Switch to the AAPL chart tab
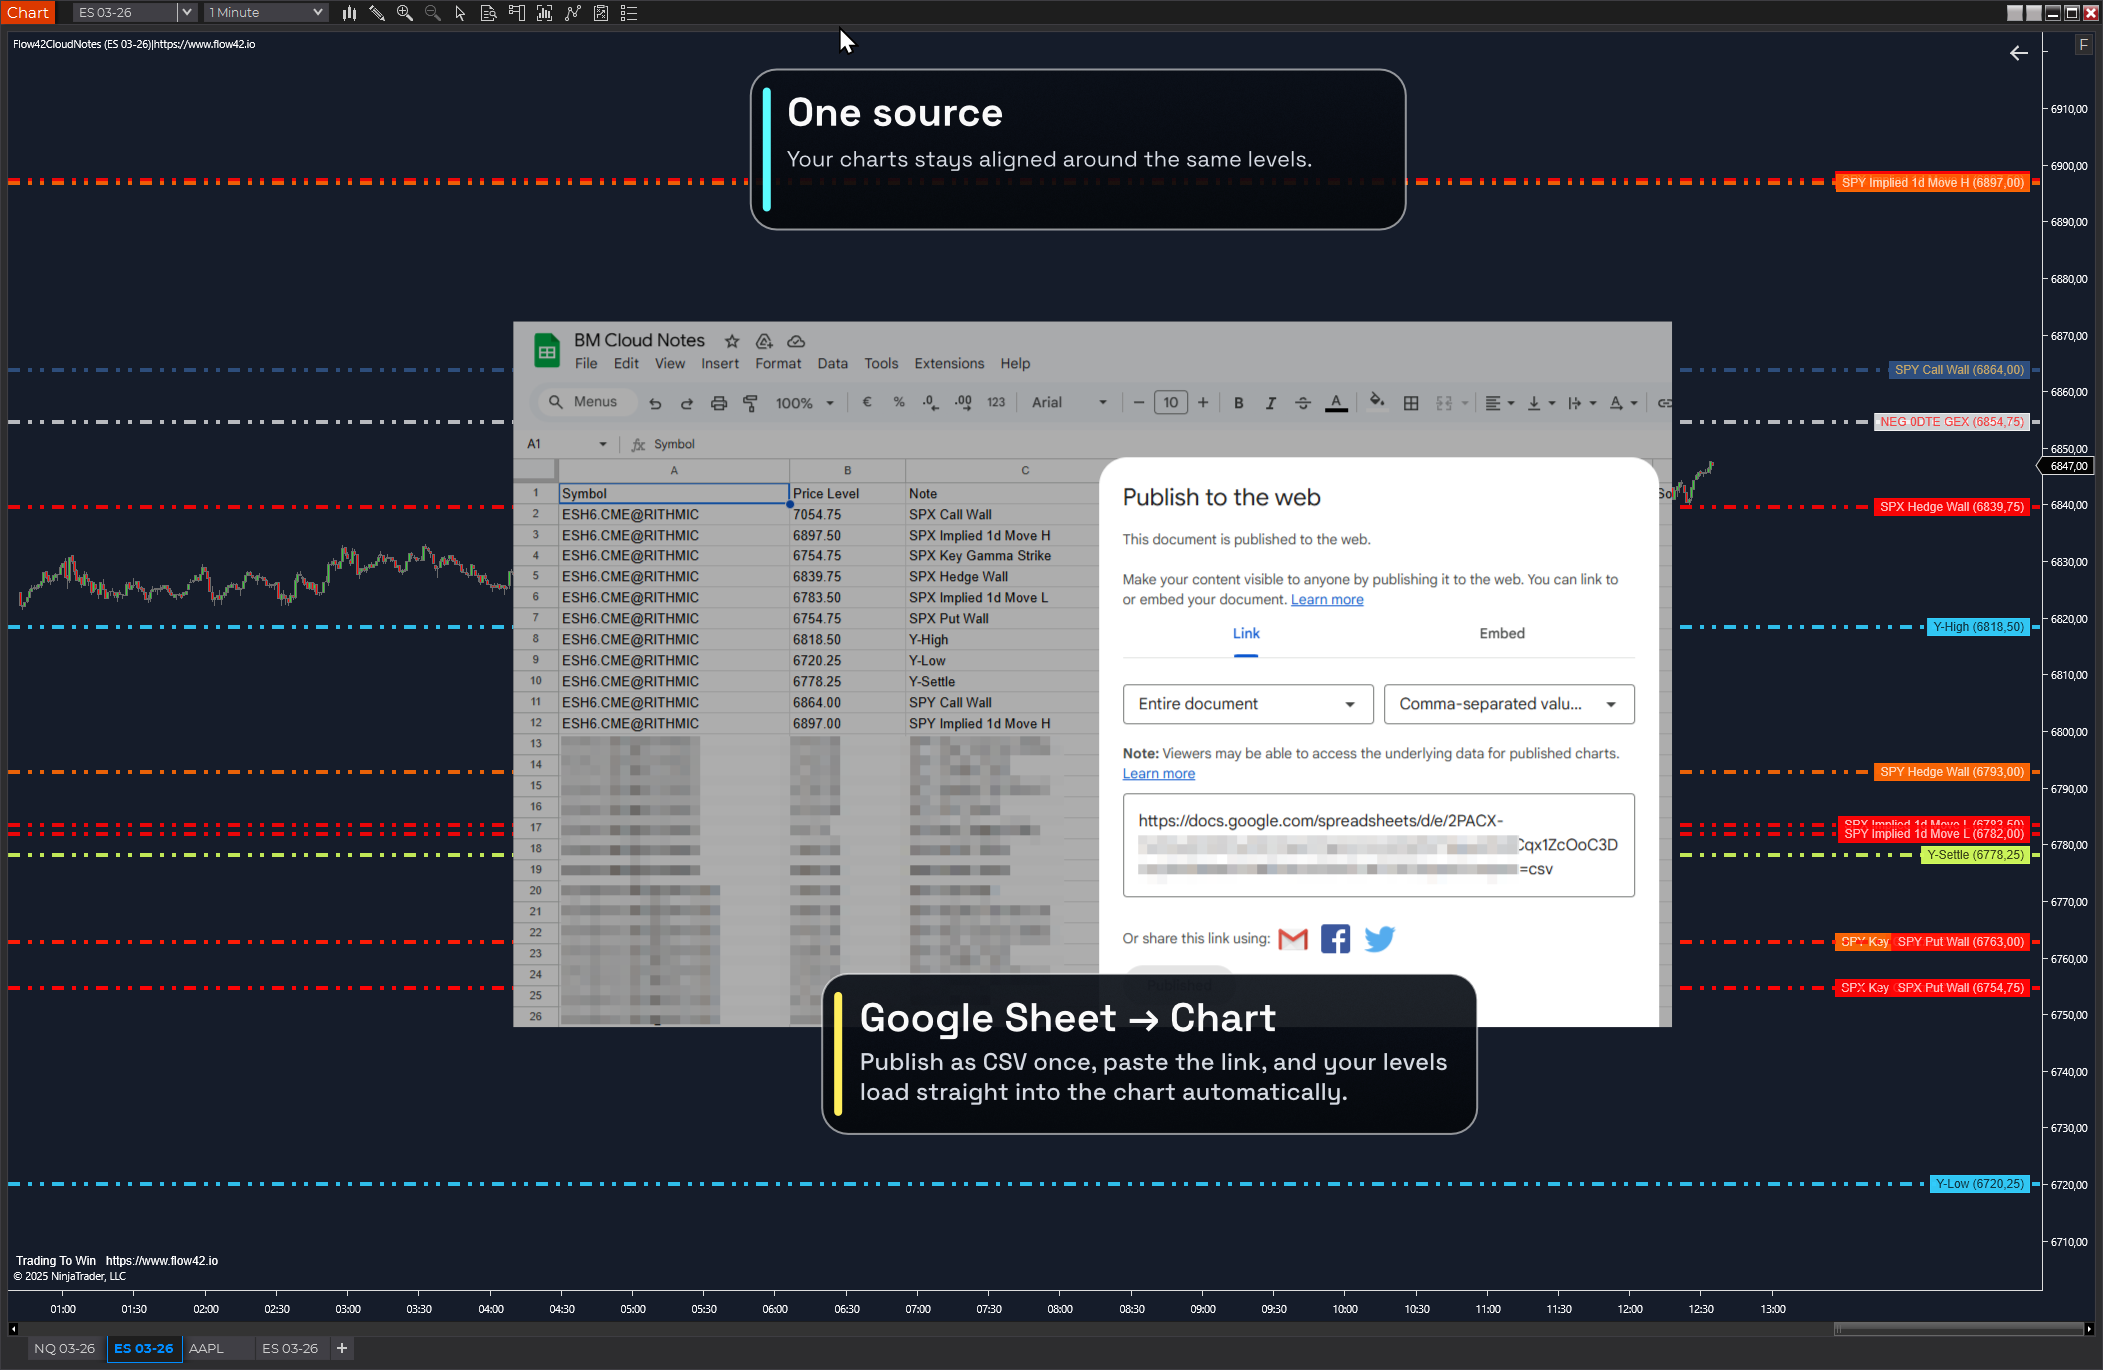Image resolution: width=2103 pixels, height=1370 pixels. coord(207,1348)
